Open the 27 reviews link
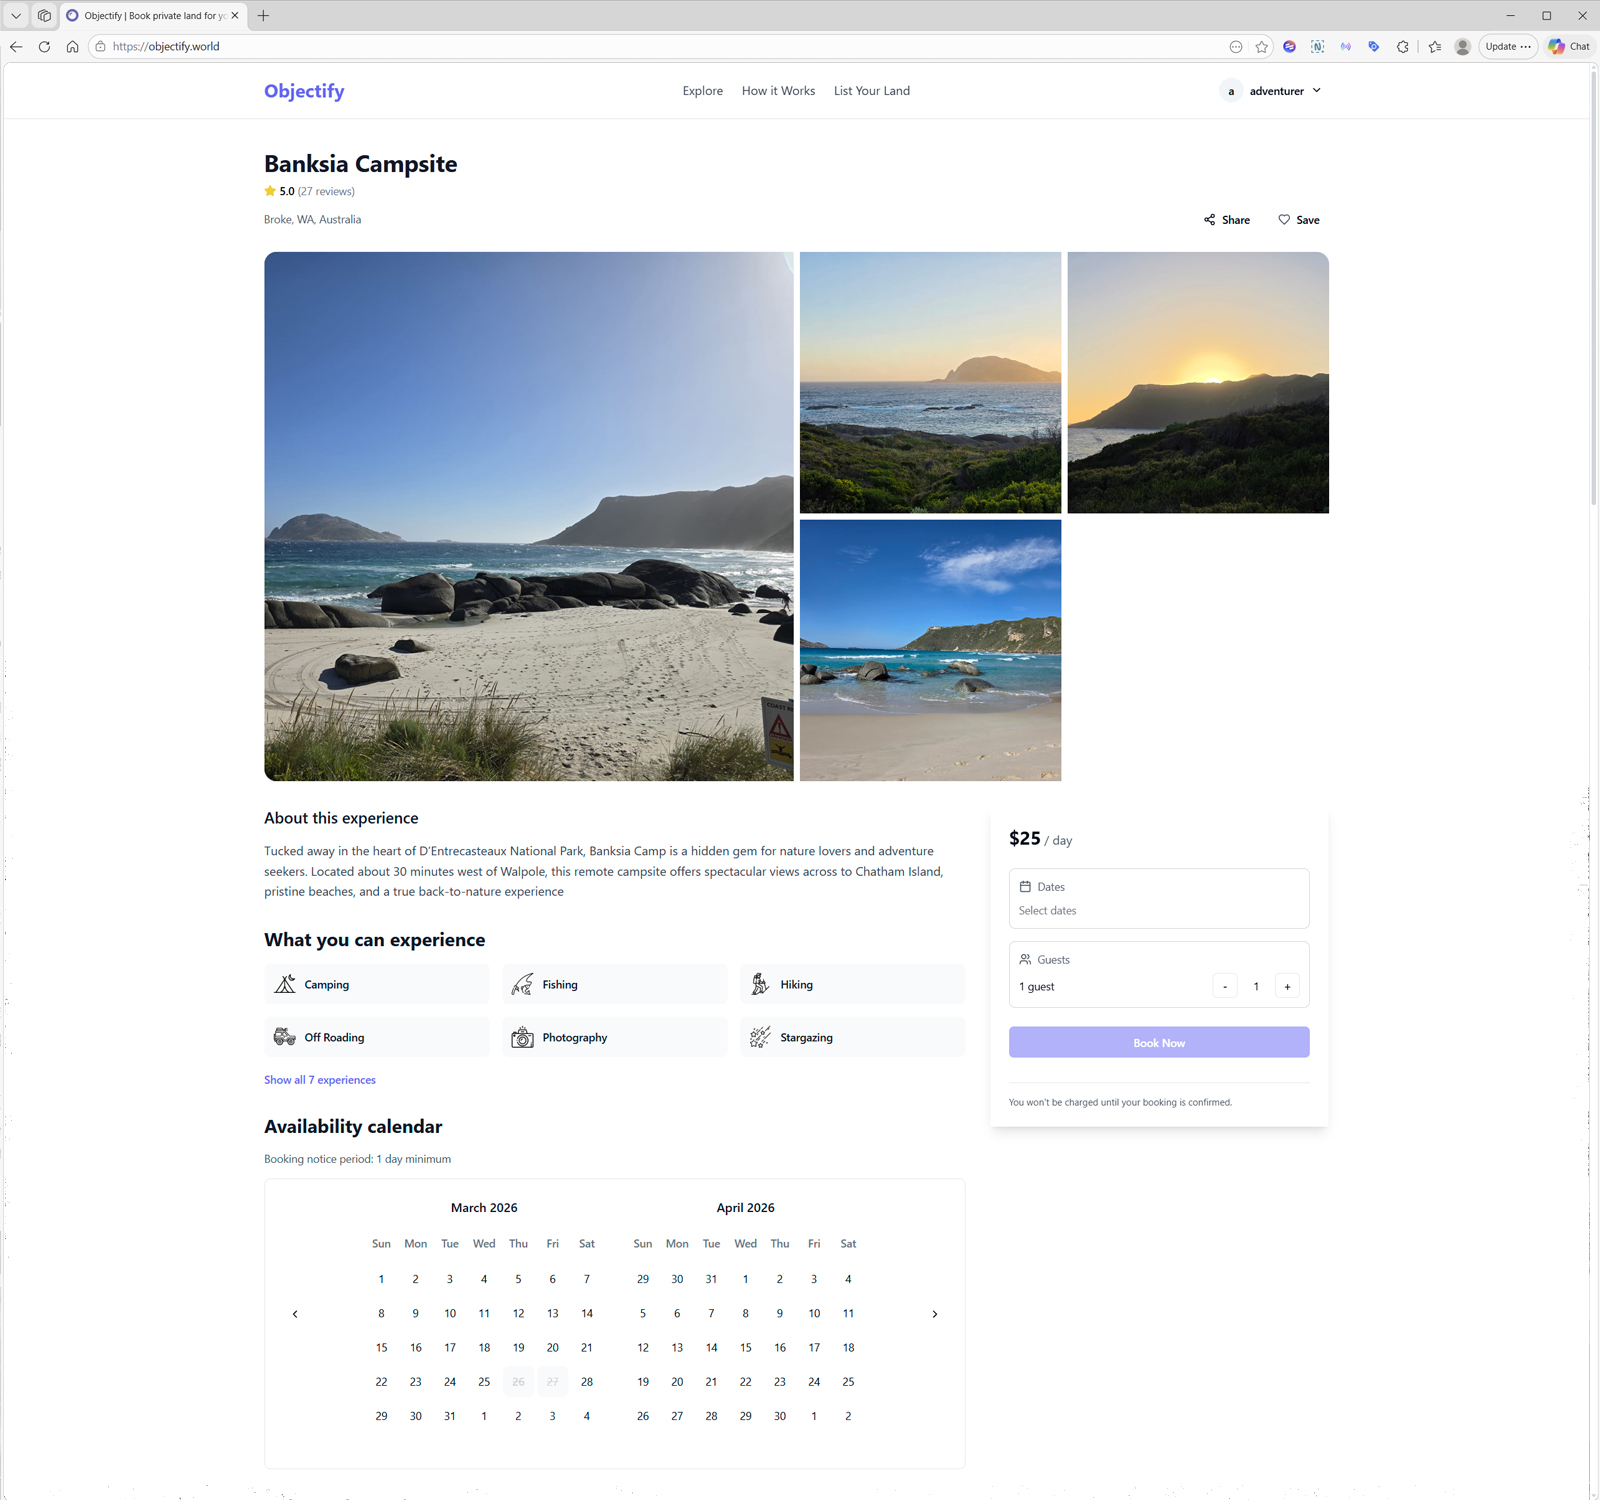The height and width of the screenshot is (1500, 1600). pos(326,191)
